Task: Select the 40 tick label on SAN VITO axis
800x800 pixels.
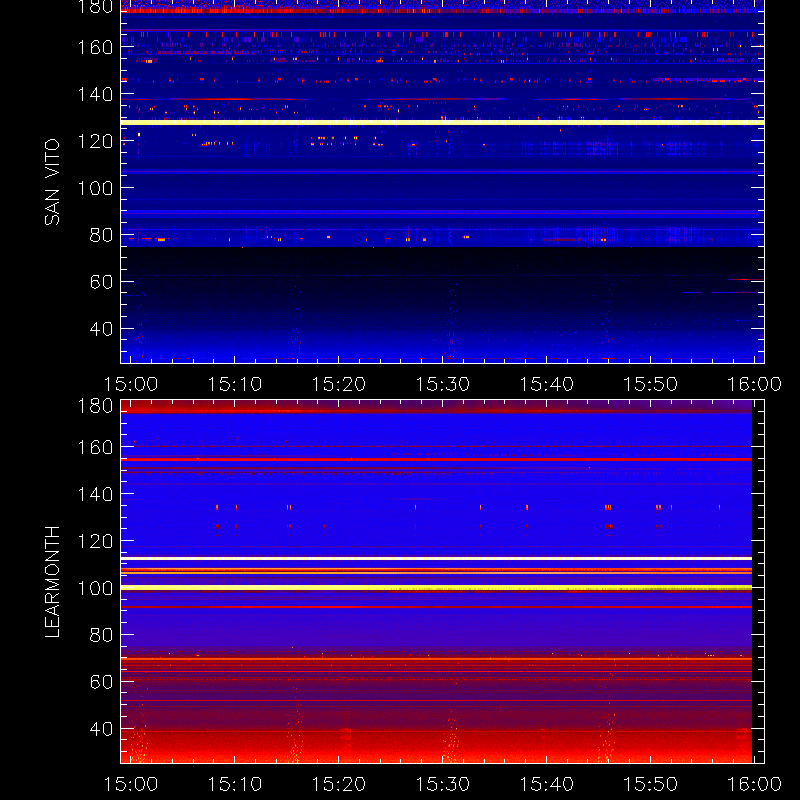Action: pyautogui.click(x=101, y=329)
